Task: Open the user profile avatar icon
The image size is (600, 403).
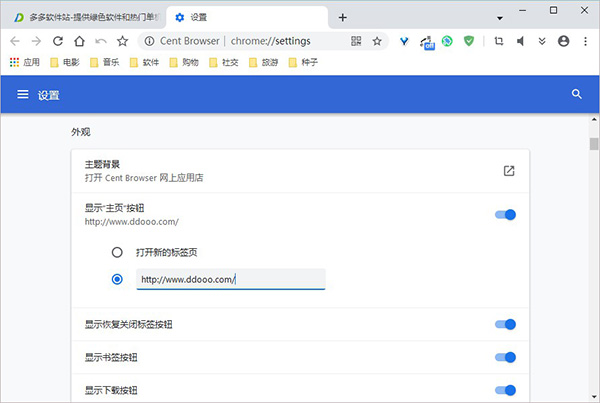Action: pos(563,41)
